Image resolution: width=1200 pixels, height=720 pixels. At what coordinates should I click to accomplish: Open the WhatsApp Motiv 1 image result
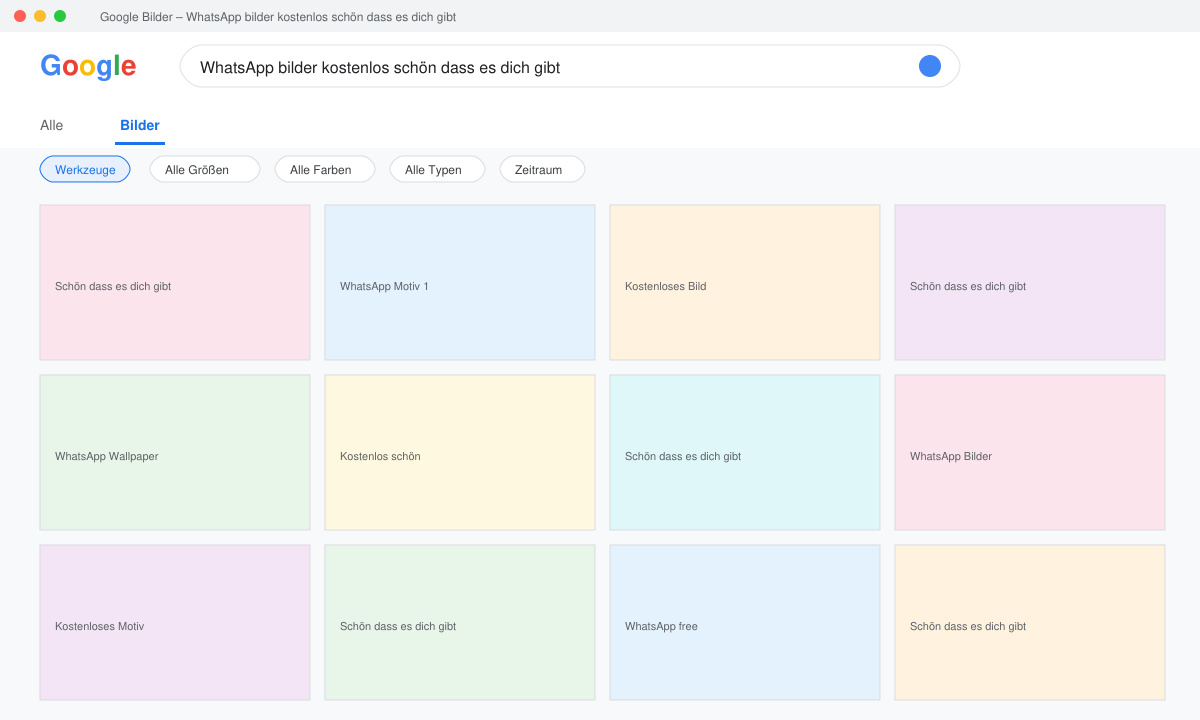point(460,282)
